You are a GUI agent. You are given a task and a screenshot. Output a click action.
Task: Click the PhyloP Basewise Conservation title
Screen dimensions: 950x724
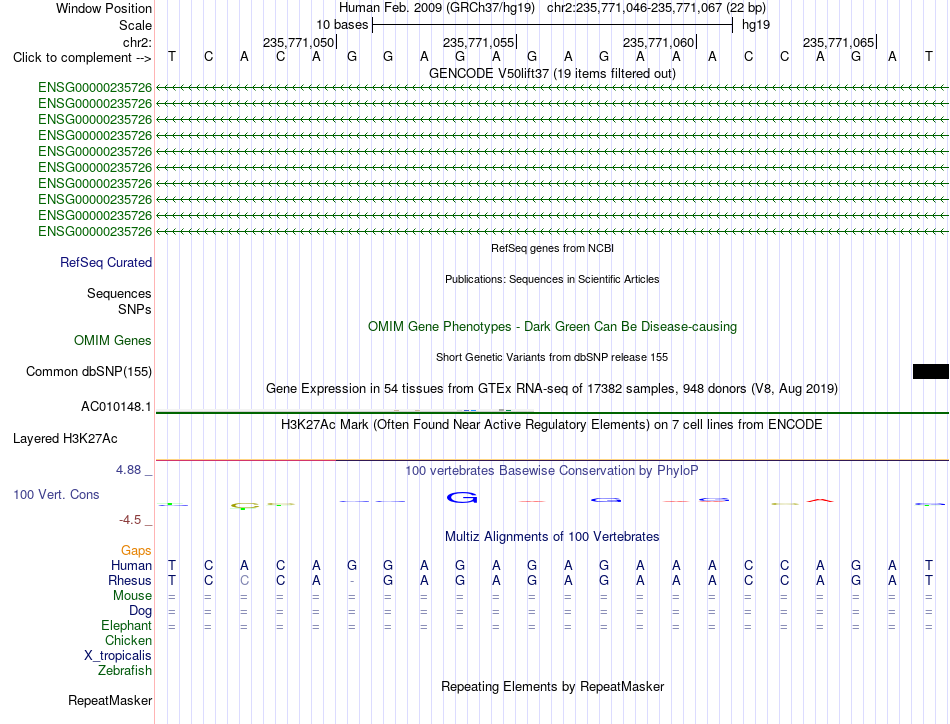pyautogui.click(x=552, y=470)
